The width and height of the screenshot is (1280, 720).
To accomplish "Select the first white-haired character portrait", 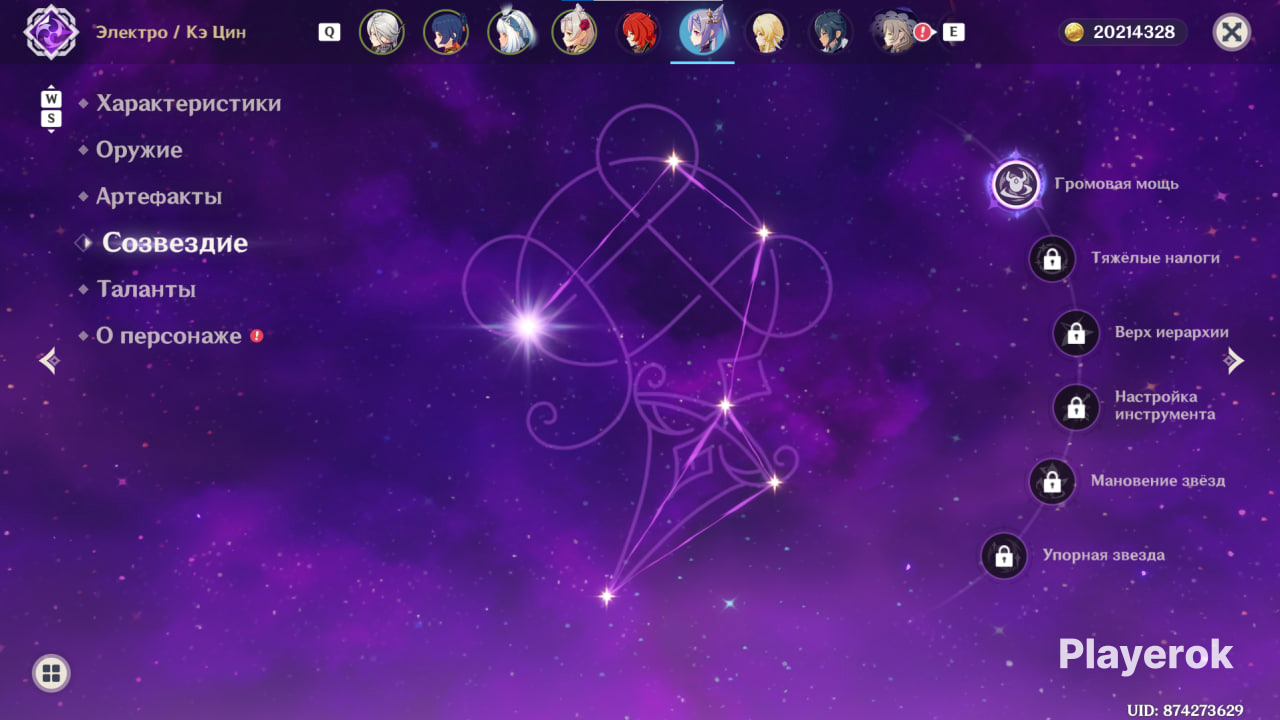I will 382,32.
